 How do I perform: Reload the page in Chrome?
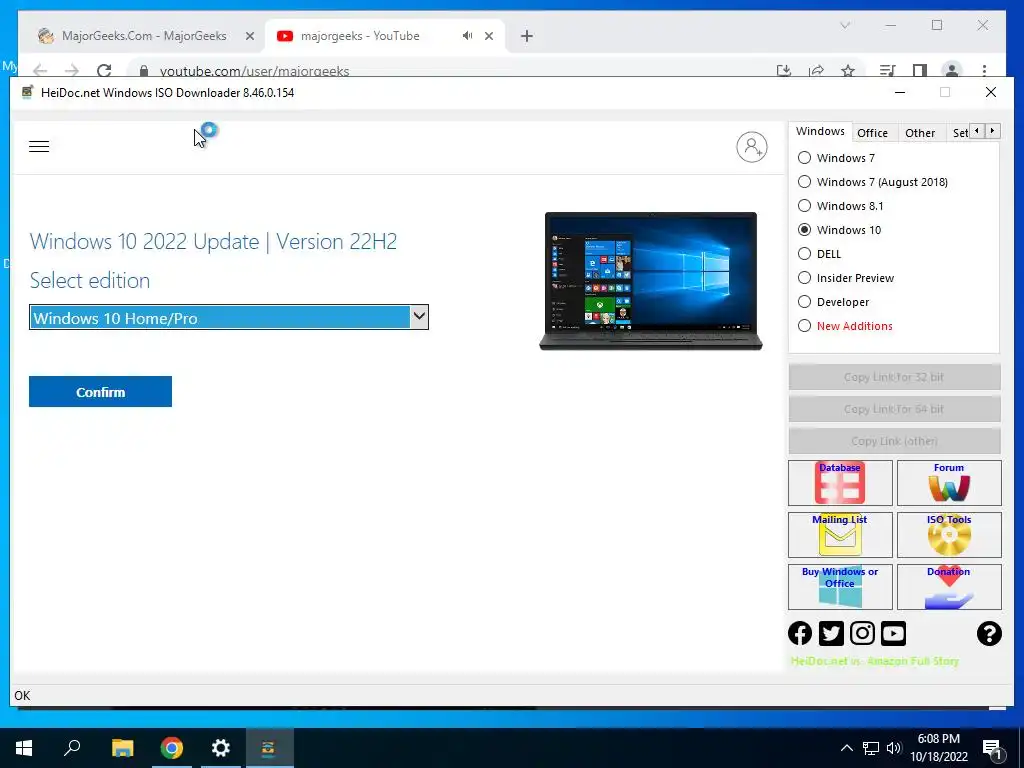coord(104,71)
